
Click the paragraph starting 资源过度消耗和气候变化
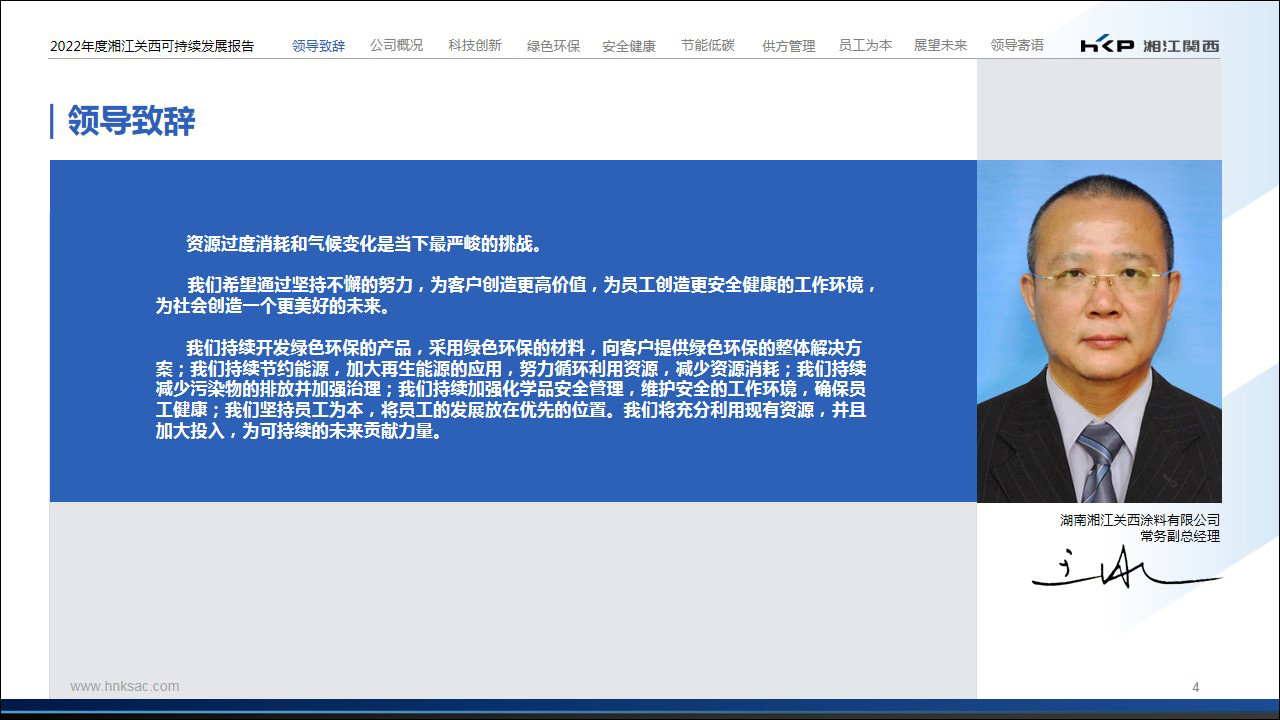pos(365,244)
